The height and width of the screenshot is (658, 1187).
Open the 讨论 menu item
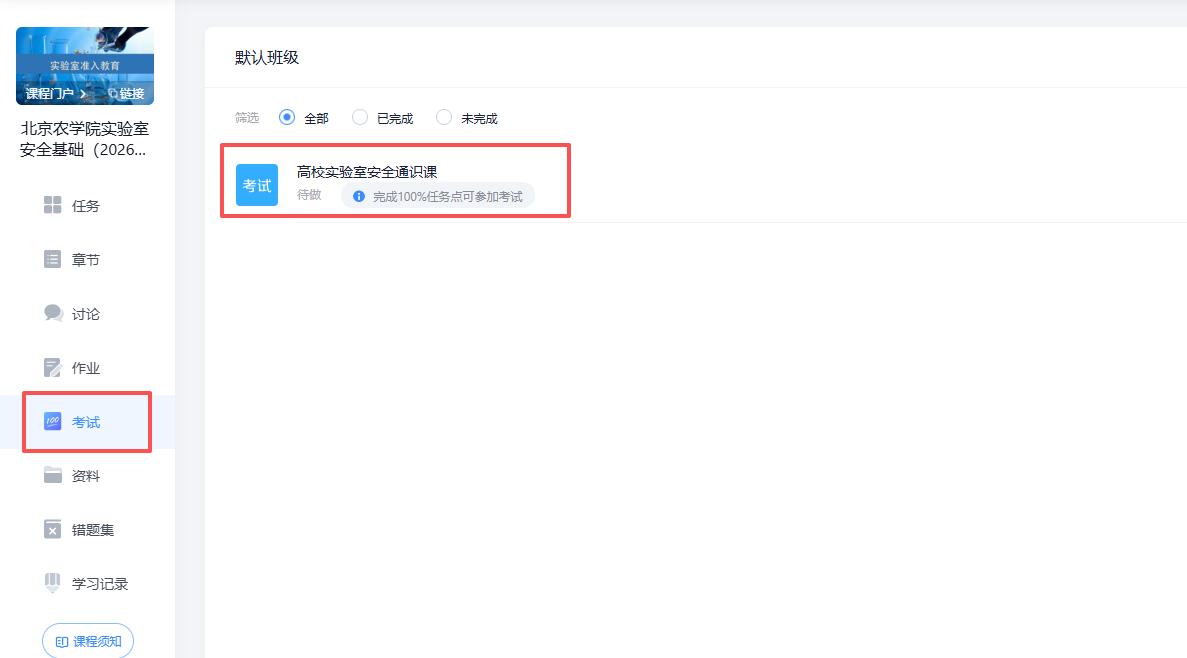coord(86,314)
